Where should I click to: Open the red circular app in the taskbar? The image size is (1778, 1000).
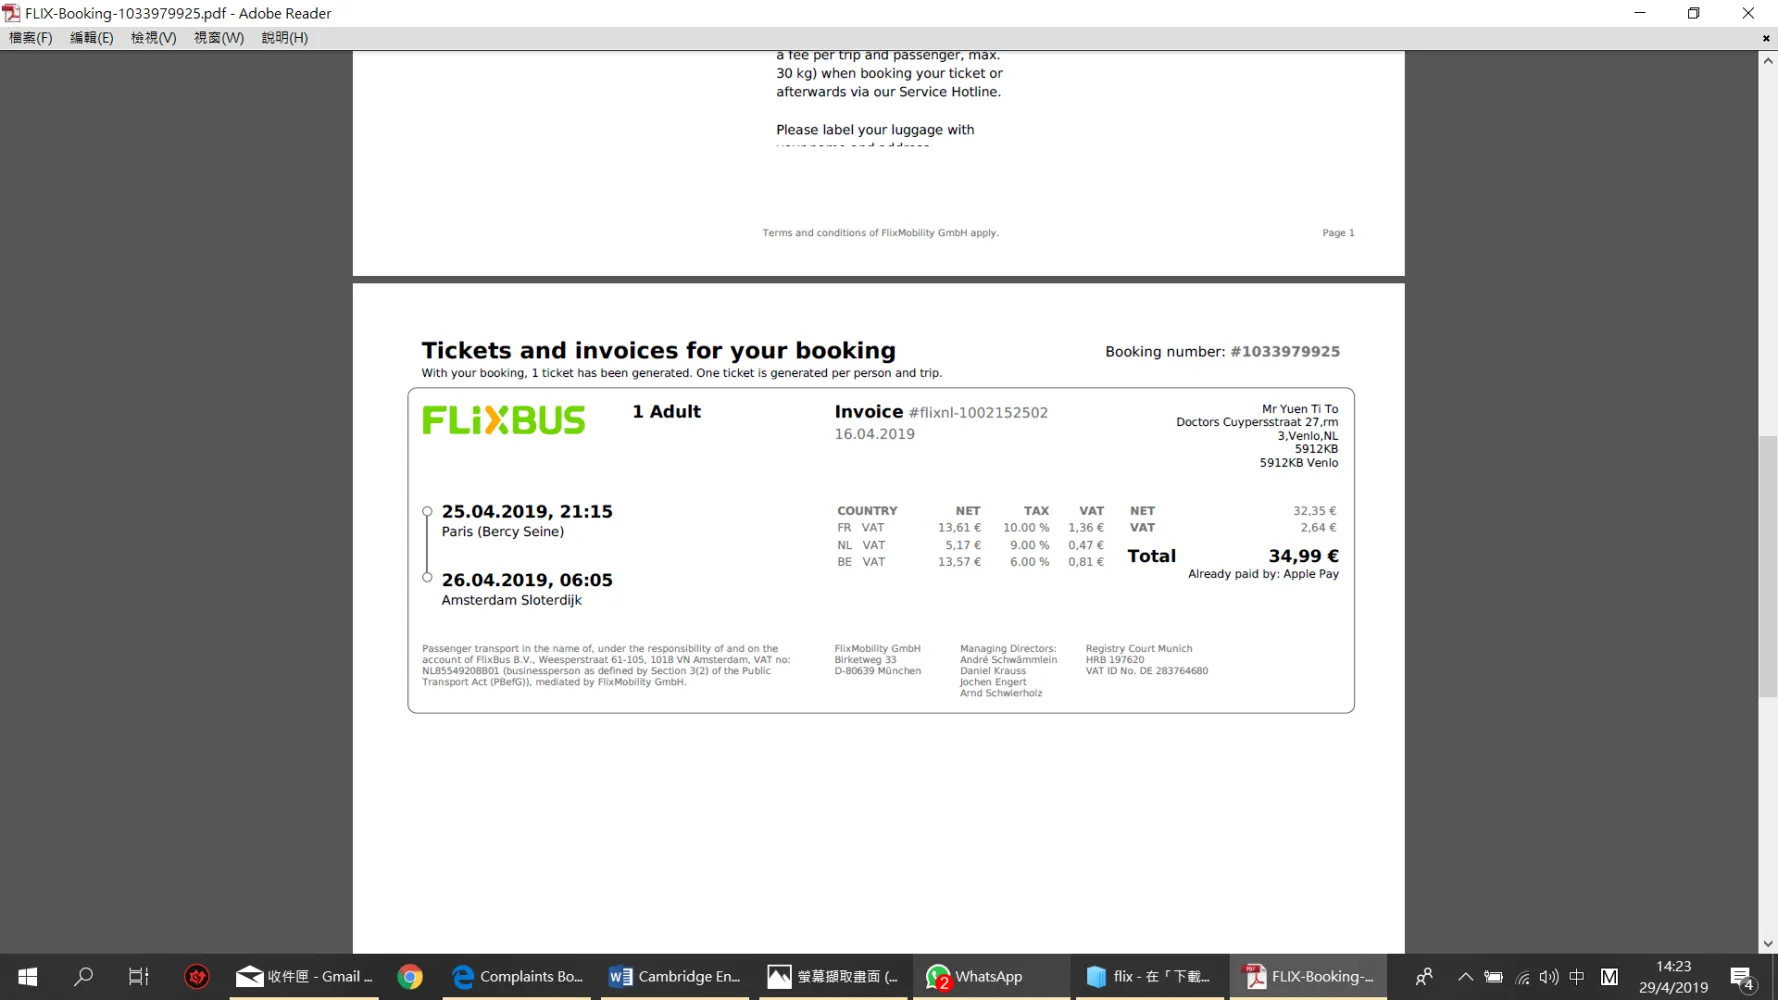tap(197, 977)
